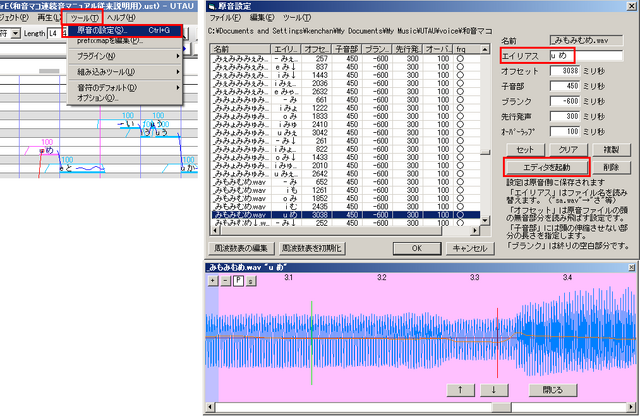Choose prefixmapを編集(P) menu entry

click(110, 41)
